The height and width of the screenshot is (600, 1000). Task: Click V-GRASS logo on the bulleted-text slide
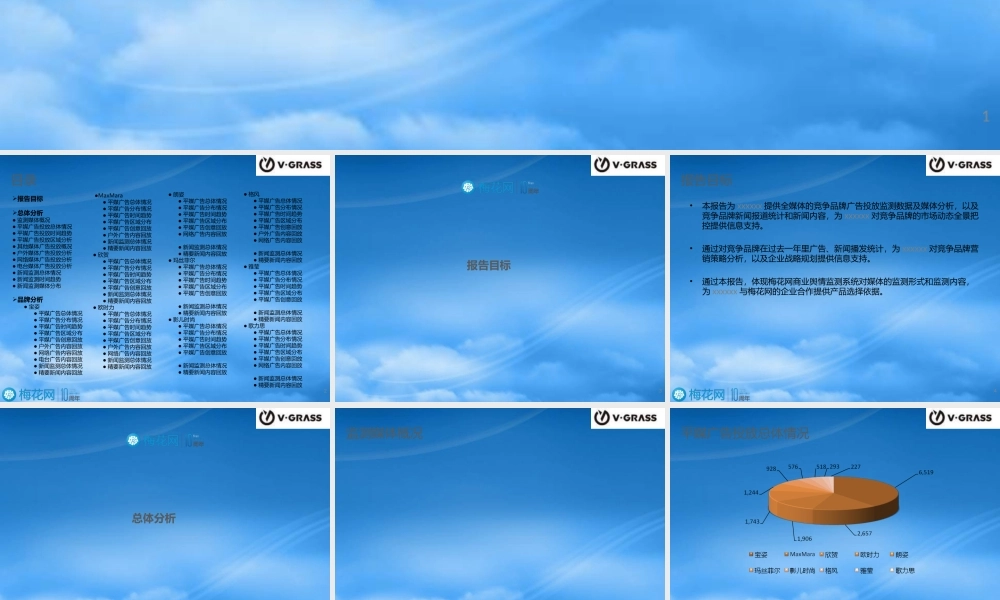[x=962, y=165]
